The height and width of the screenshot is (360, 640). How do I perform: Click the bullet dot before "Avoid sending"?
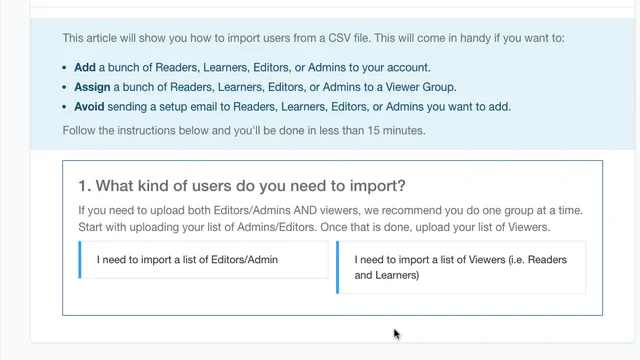pyautogui.click(x=64, y=107)
